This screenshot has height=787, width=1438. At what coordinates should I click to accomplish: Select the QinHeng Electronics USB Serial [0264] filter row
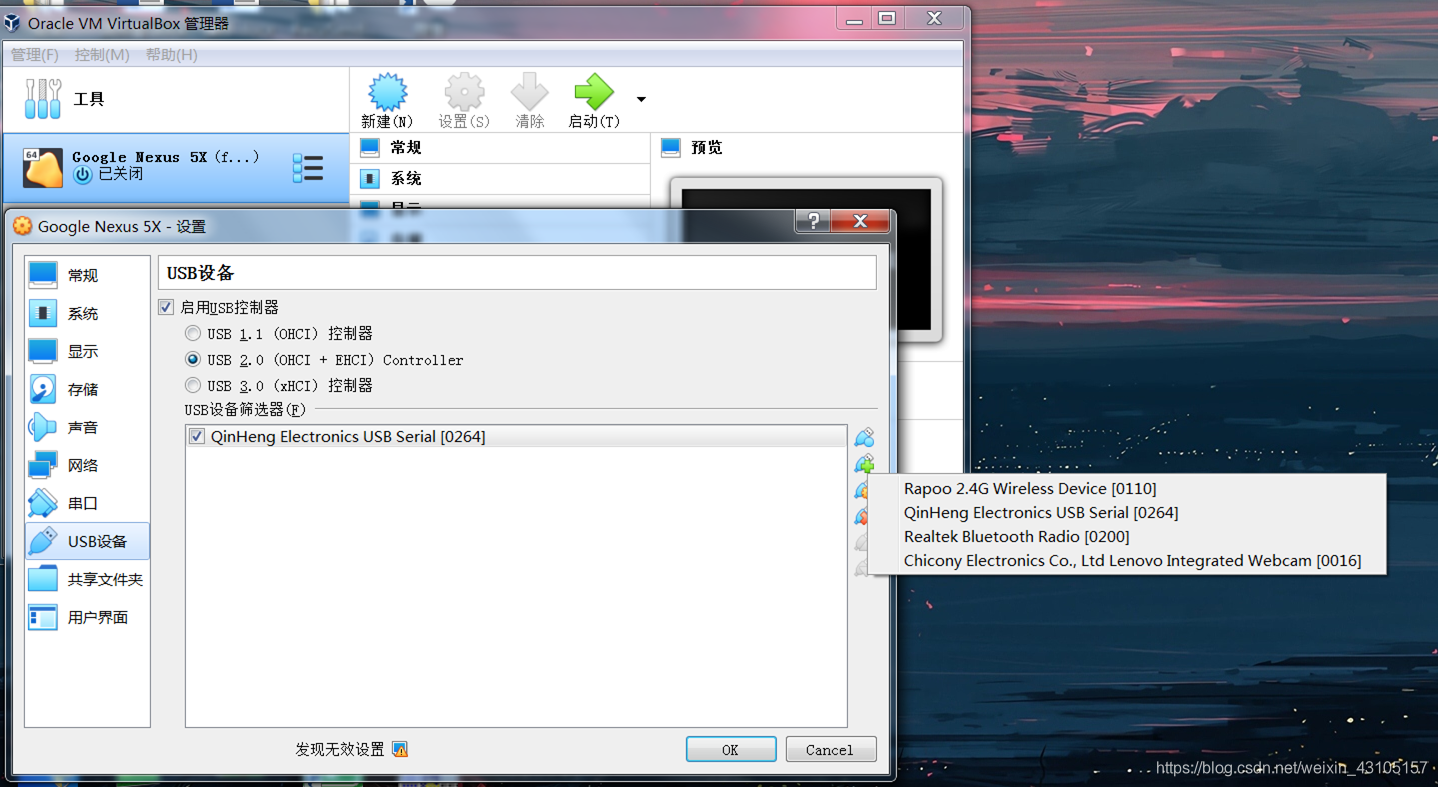[x=516, y=437]
